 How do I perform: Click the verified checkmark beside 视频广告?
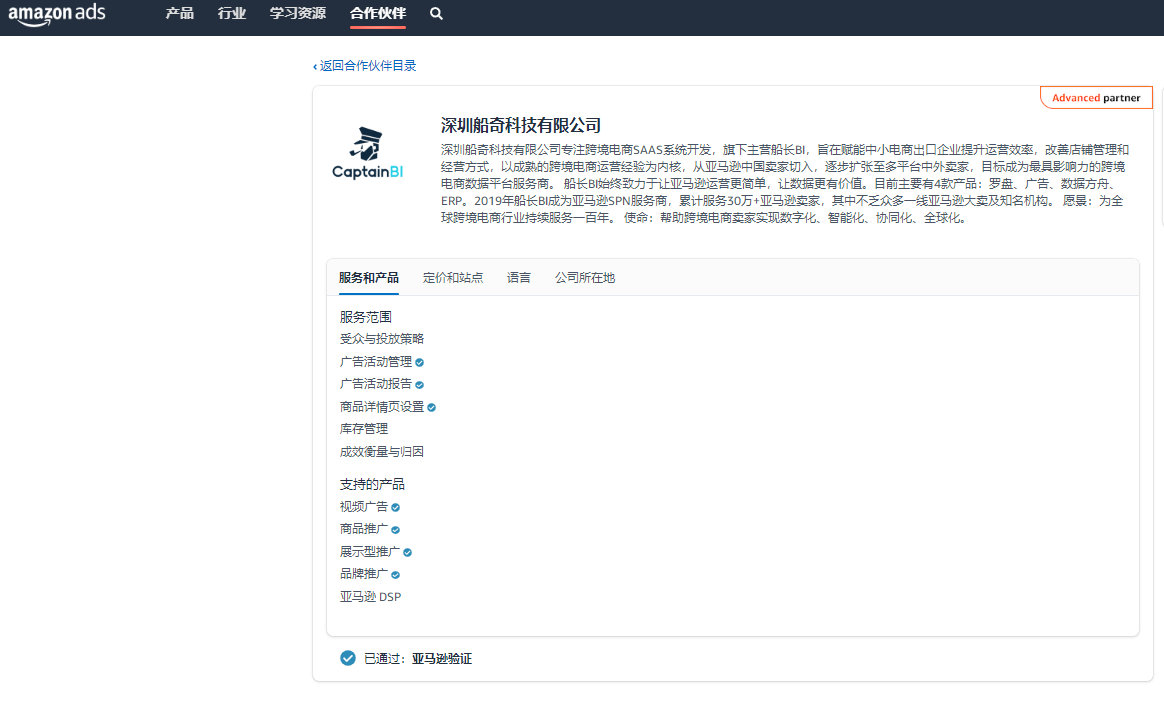pyautogui.click(x=394, y=506)
